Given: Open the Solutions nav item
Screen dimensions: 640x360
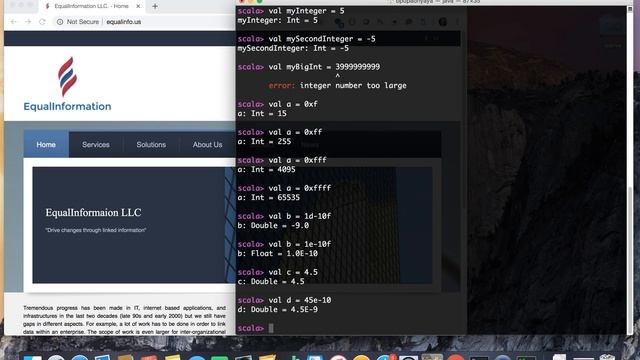Looking at the screenshot, I should pos(151,144).
